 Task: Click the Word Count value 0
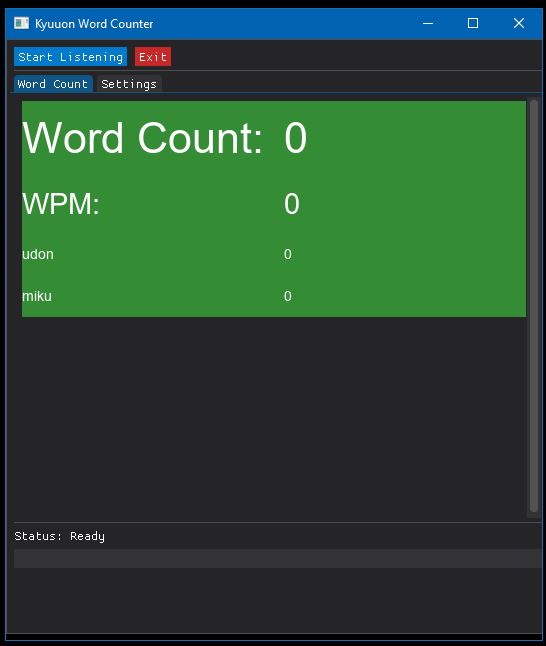click(x=295, y=138)
